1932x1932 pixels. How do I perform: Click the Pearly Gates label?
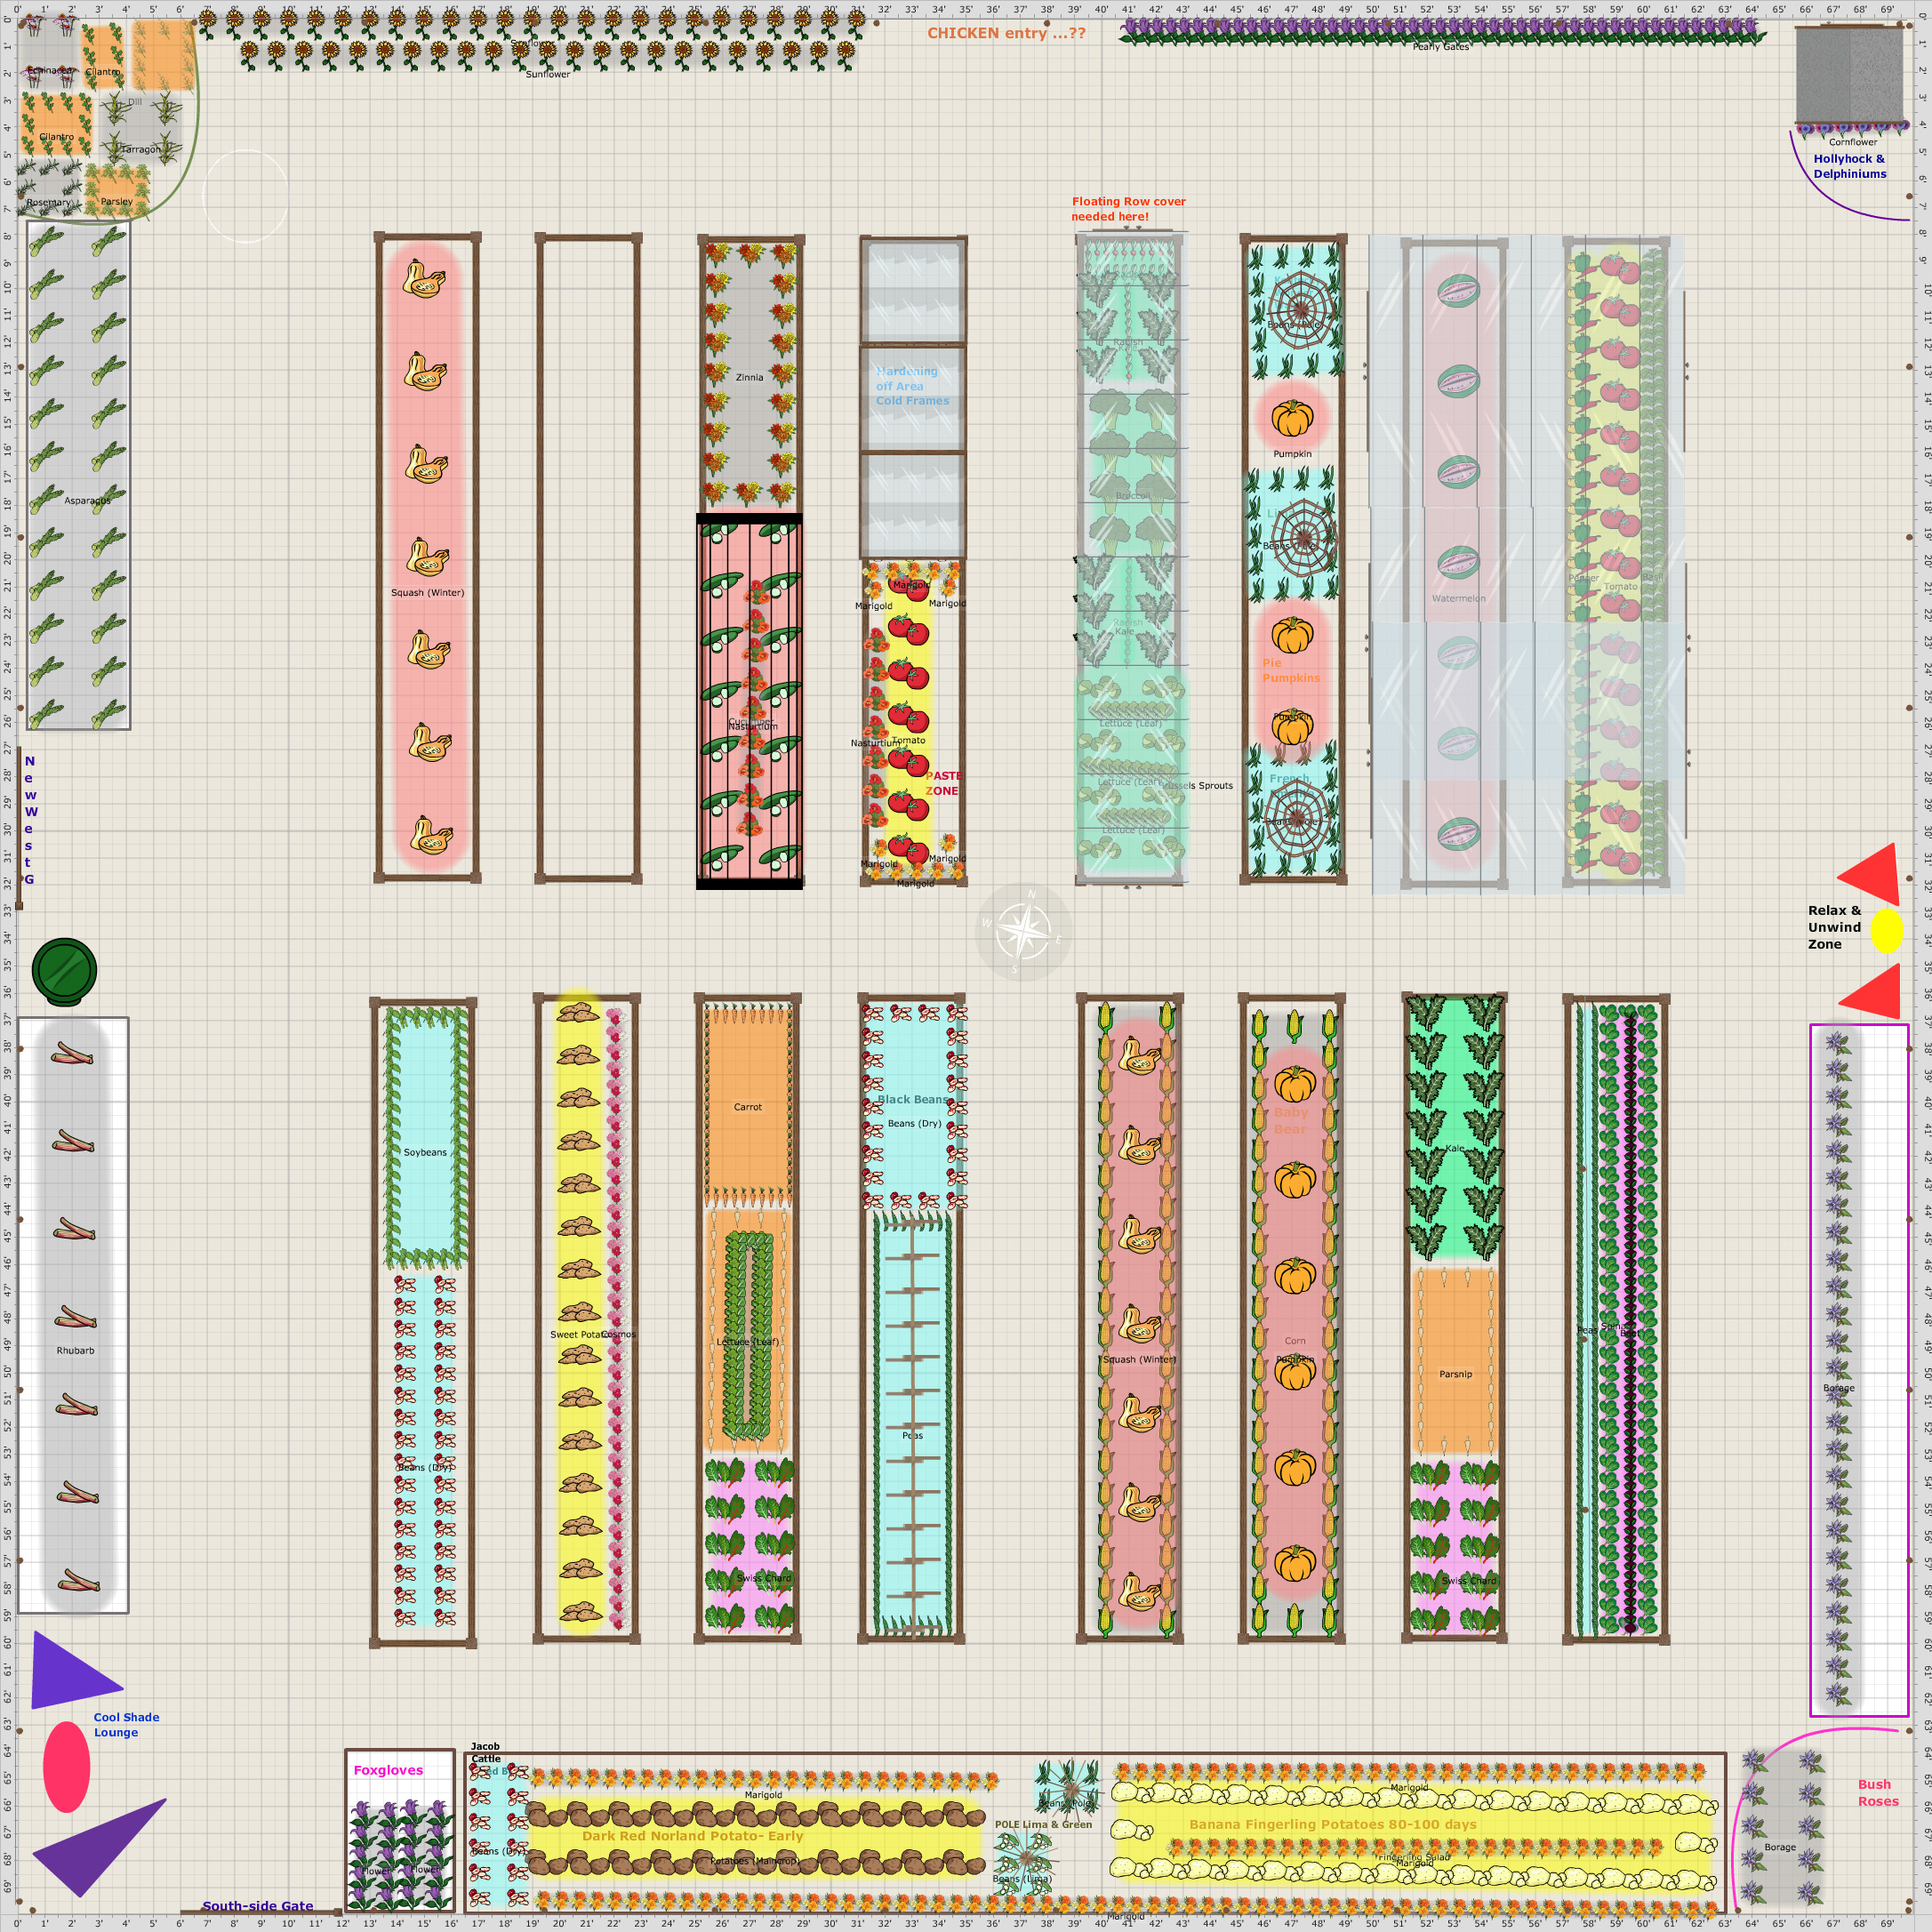click(1440, 47)
